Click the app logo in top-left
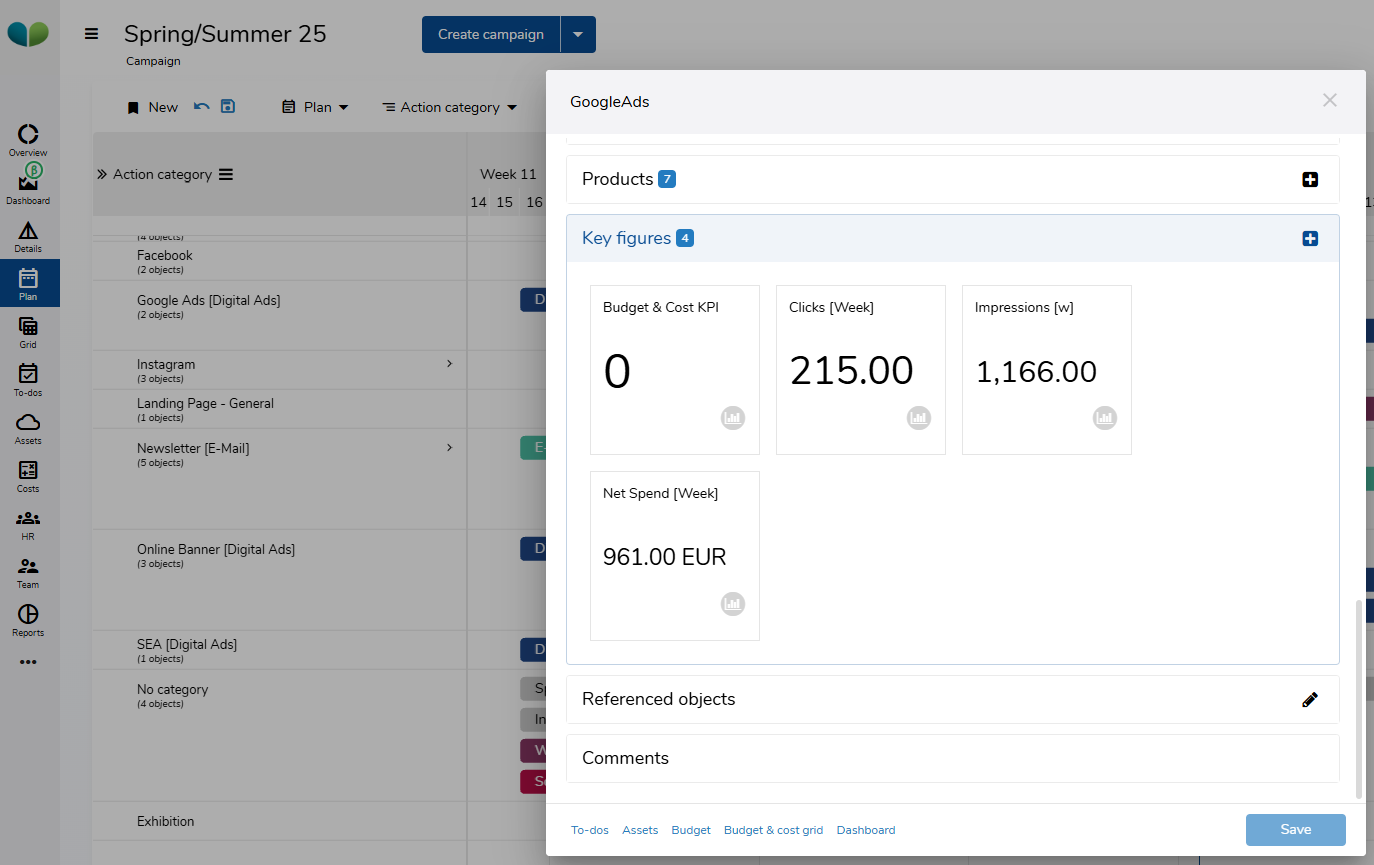1374x865 pixels. (x=28, y=34)
